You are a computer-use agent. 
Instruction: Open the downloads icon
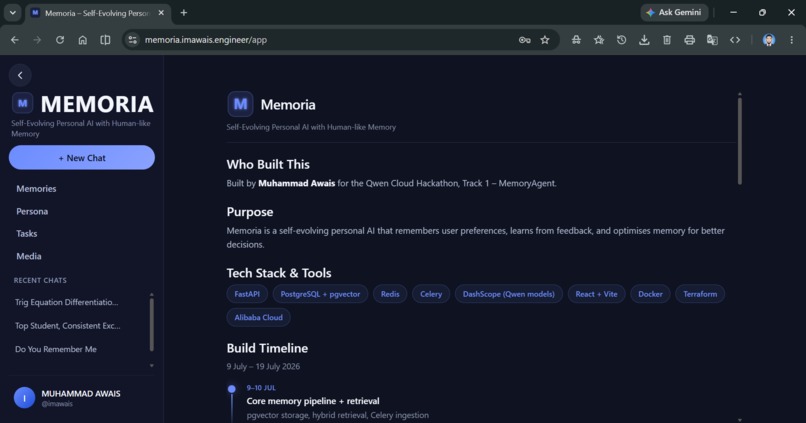tap(644, 40)
